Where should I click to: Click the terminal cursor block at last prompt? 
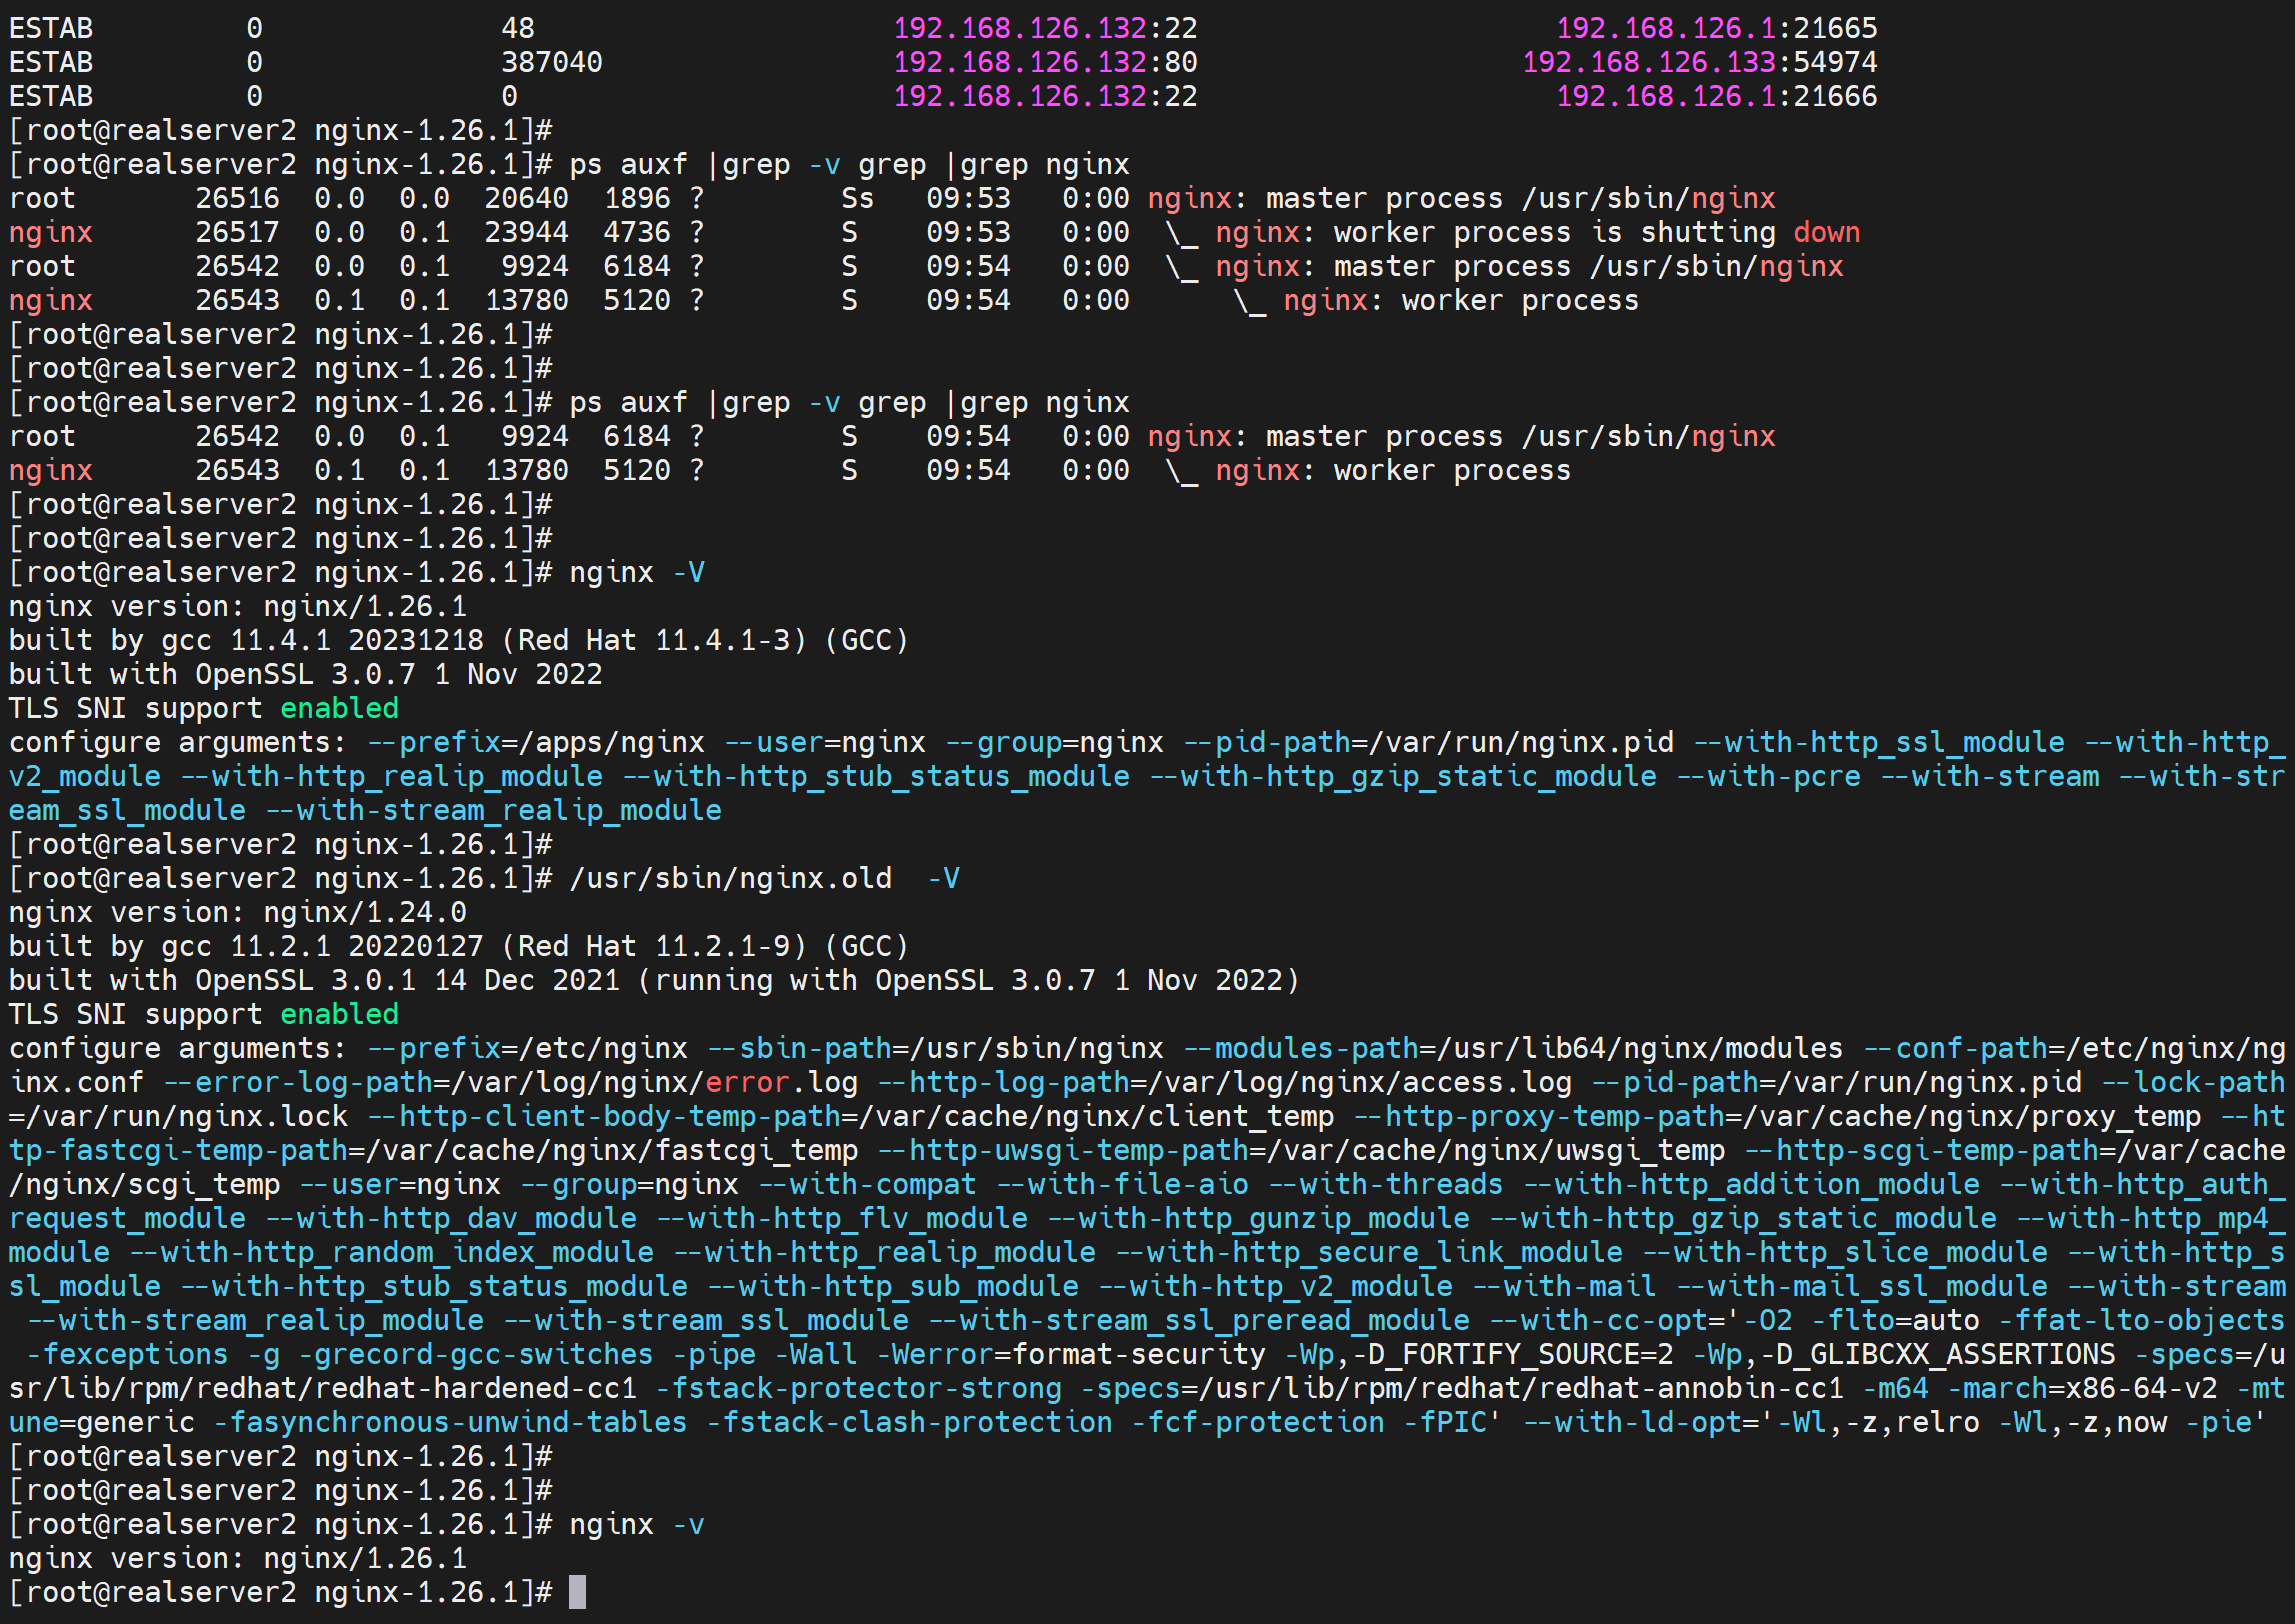click(577, 1592)
